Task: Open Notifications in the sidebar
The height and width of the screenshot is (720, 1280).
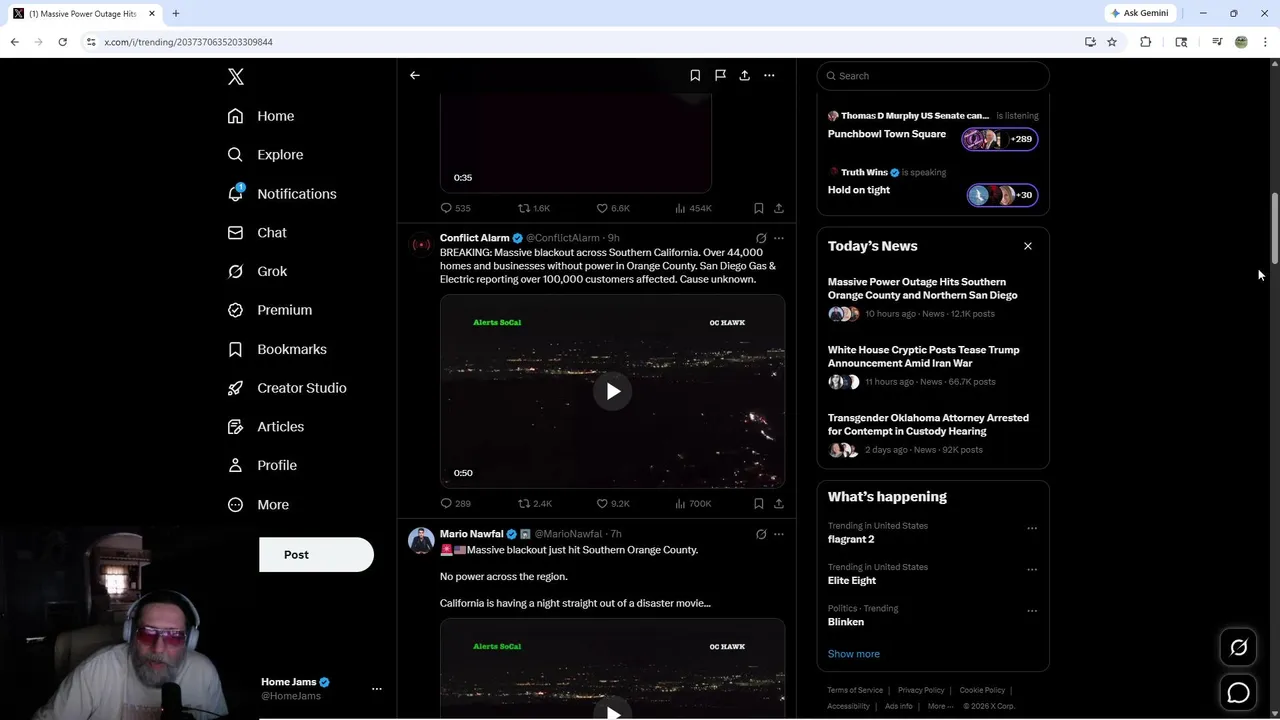Action: coord(282,194)
